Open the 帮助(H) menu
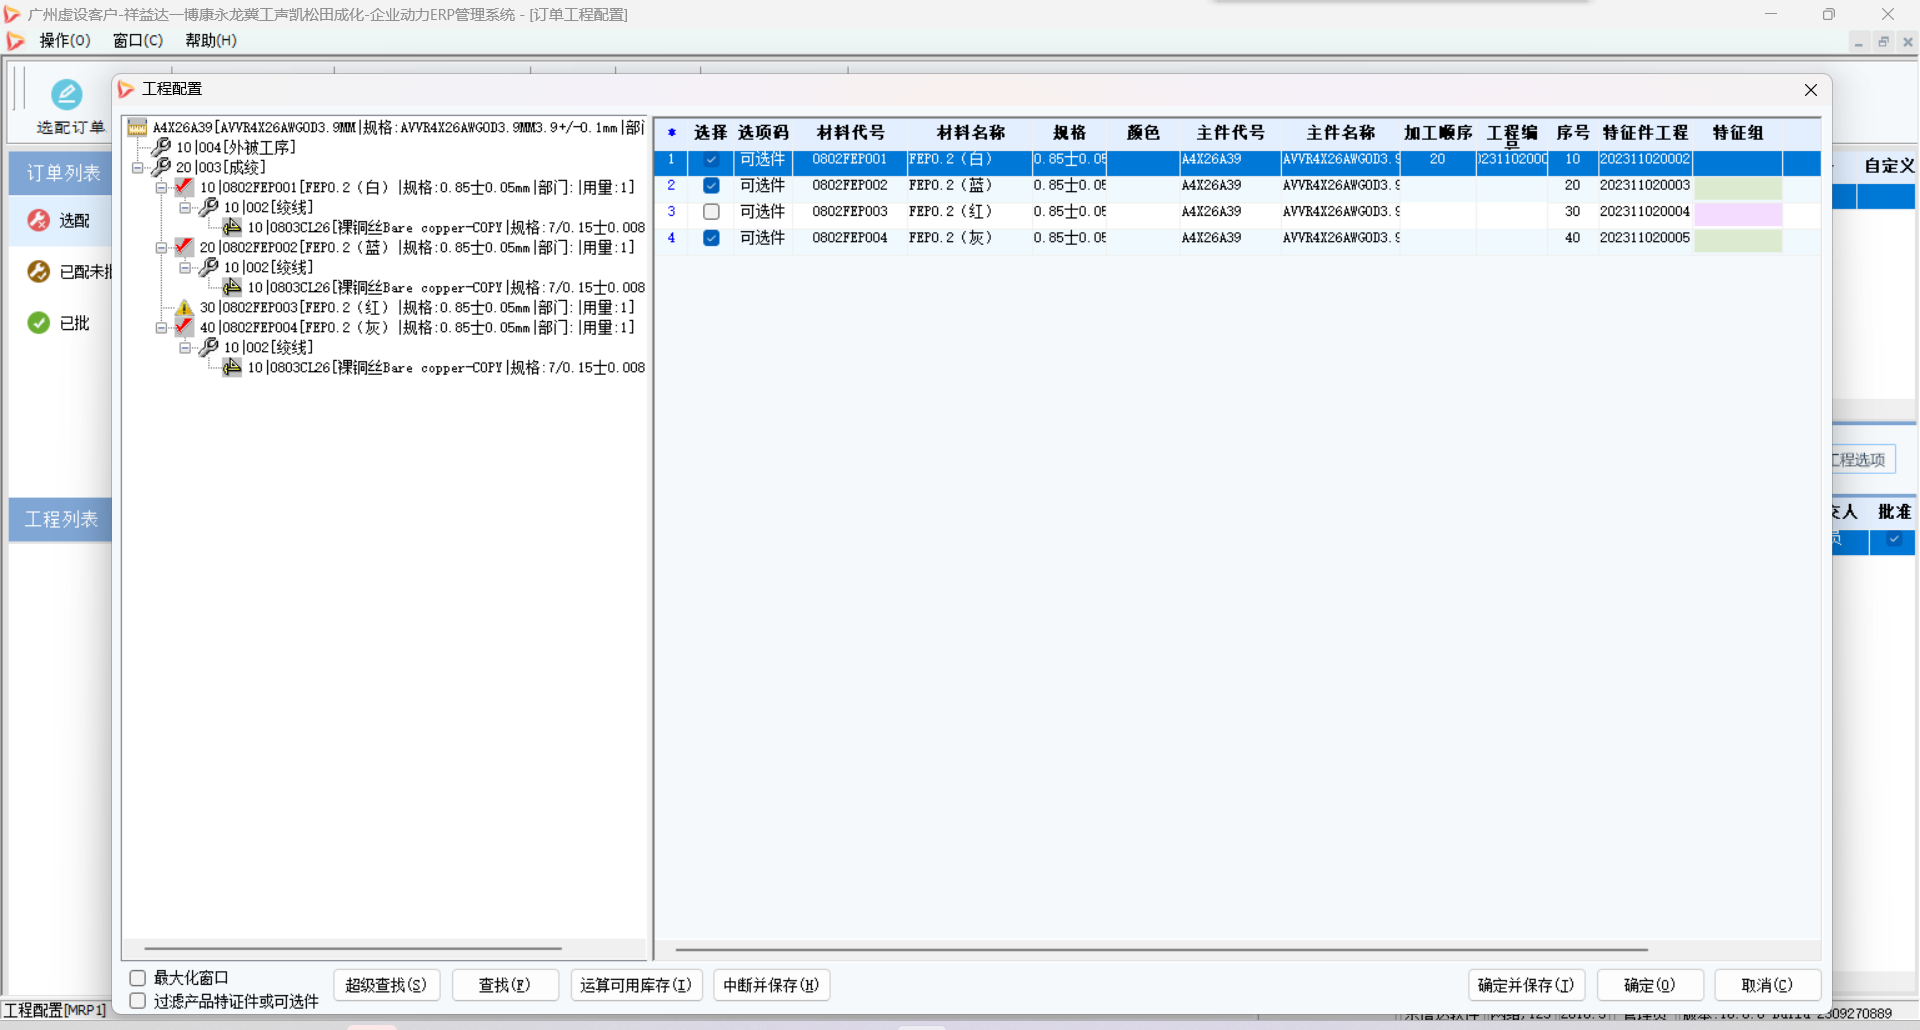 [x=210, y=41]
